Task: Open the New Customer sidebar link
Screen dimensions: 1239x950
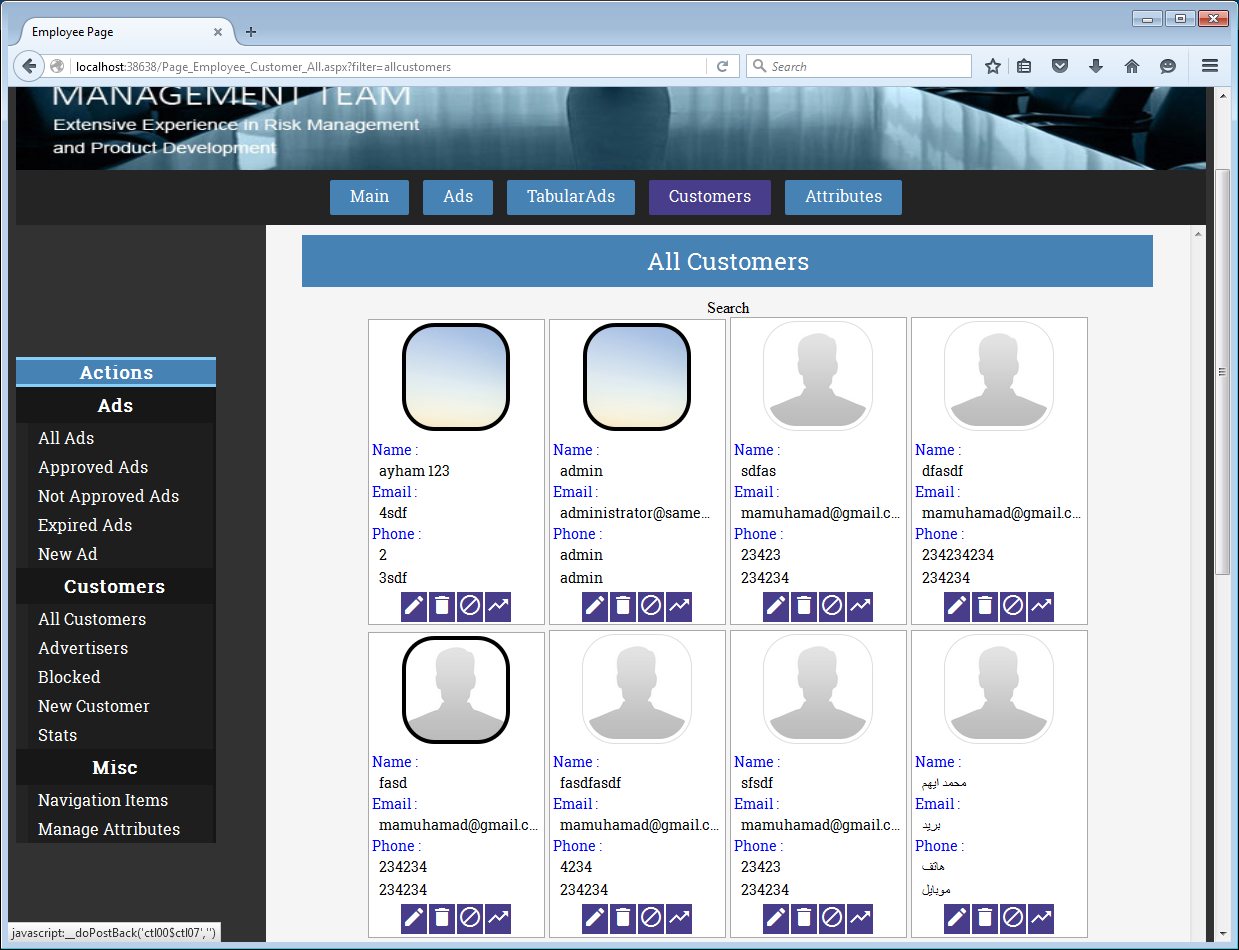Action: [x=94, y=706]
